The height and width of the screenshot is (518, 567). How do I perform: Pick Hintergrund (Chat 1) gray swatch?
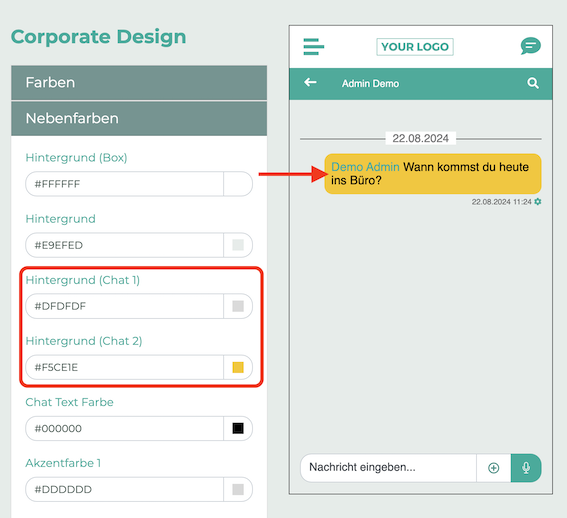click(238, 306)
